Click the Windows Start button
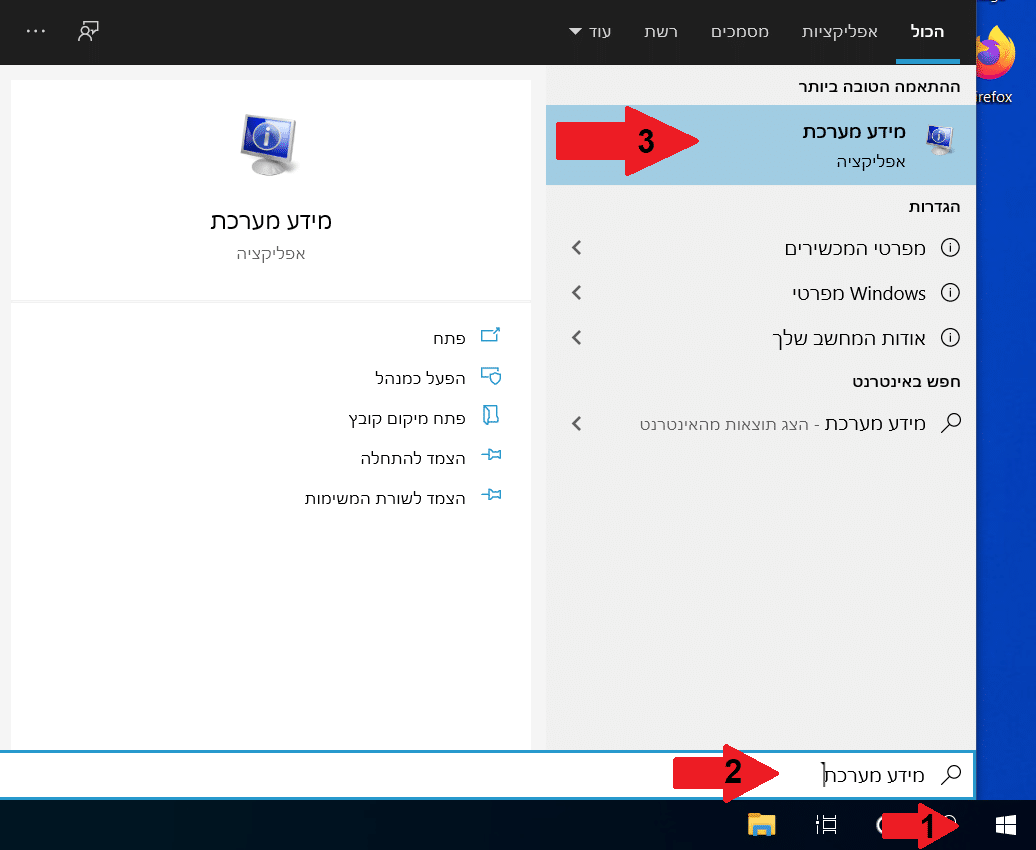Viewport: 1036px width, 850px height. pos(1005,824)
